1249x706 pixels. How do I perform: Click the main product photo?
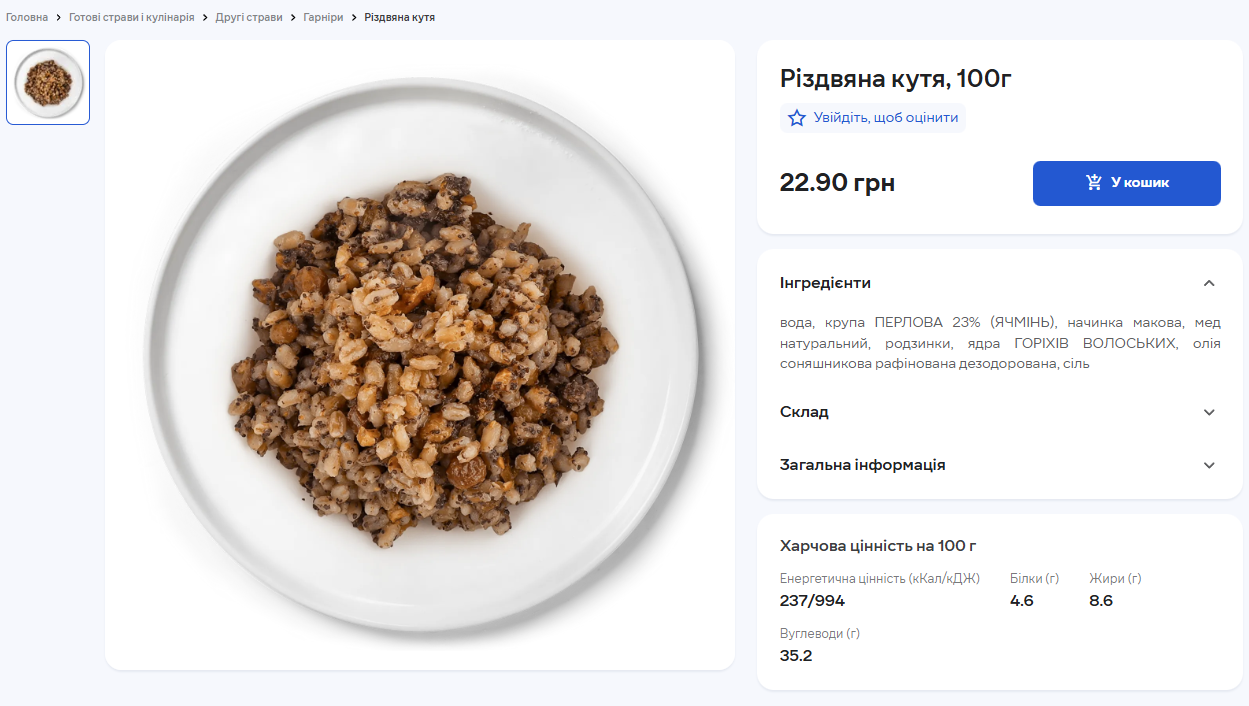coord(418,350)
